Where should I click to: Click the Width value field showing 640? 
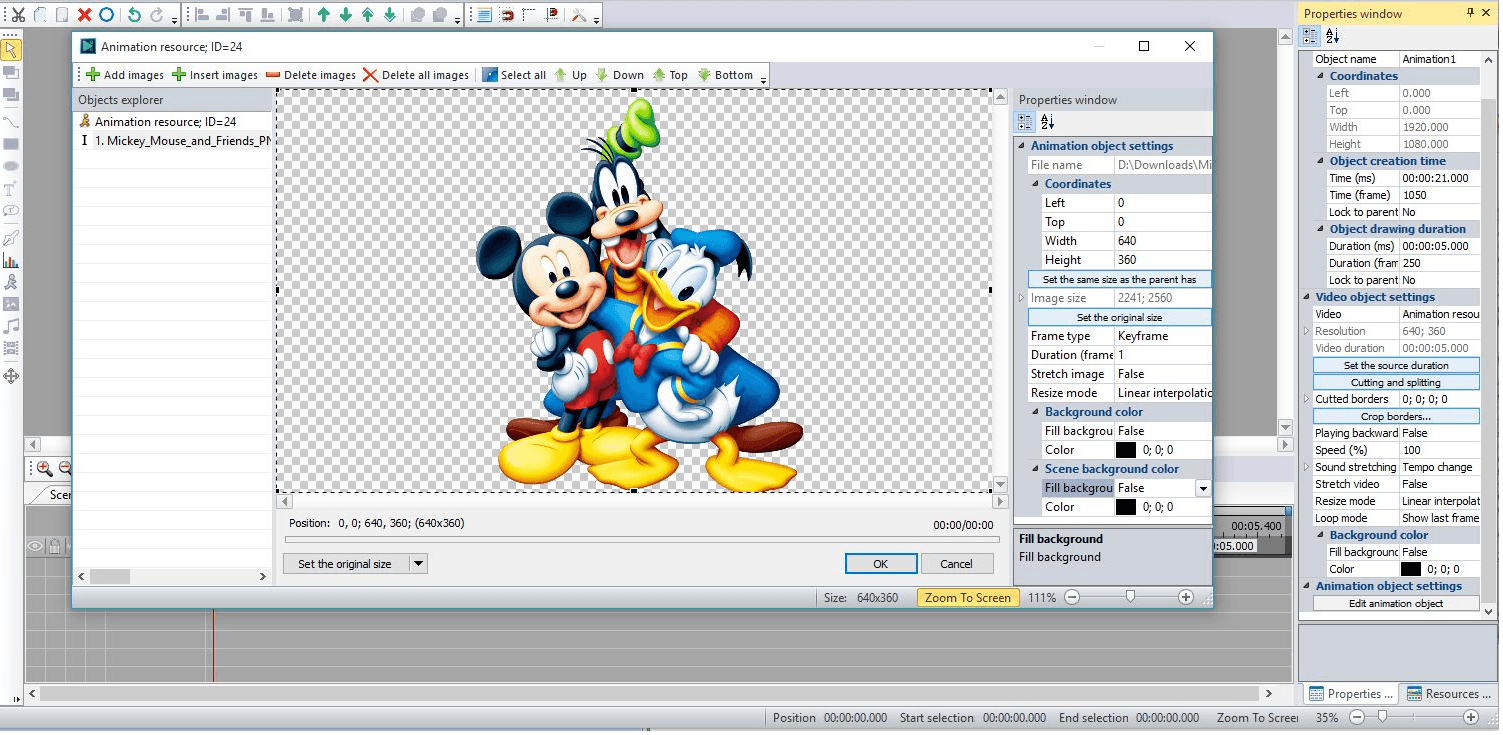pos(1162,241)
